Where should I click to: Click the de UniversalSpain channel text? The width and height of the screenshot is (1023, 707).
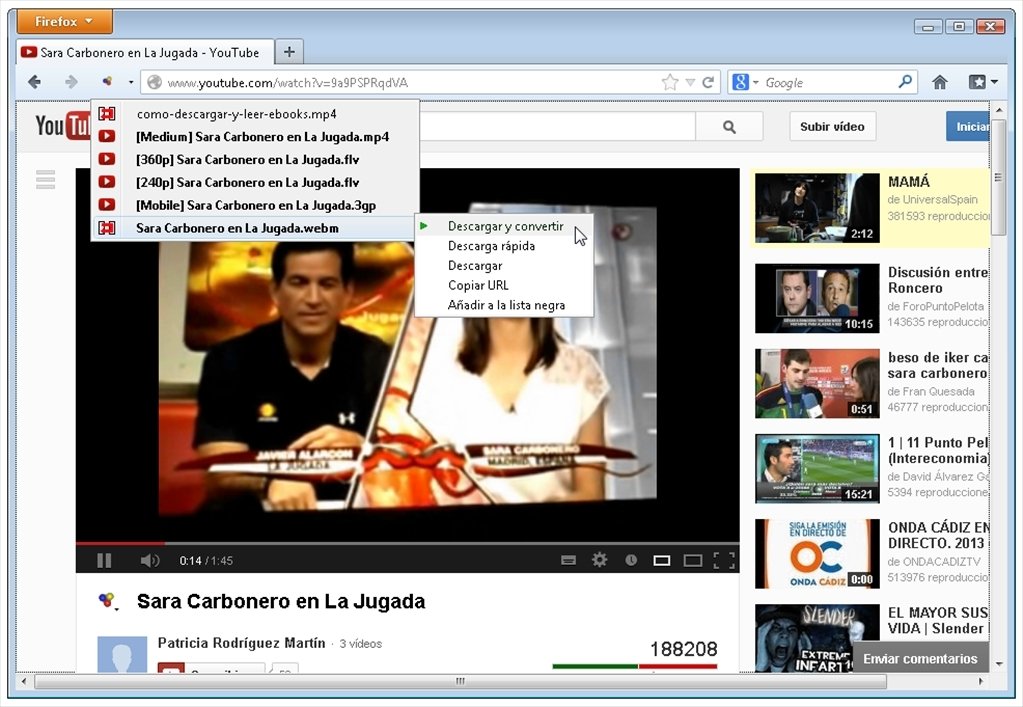[x=933, y=200]
